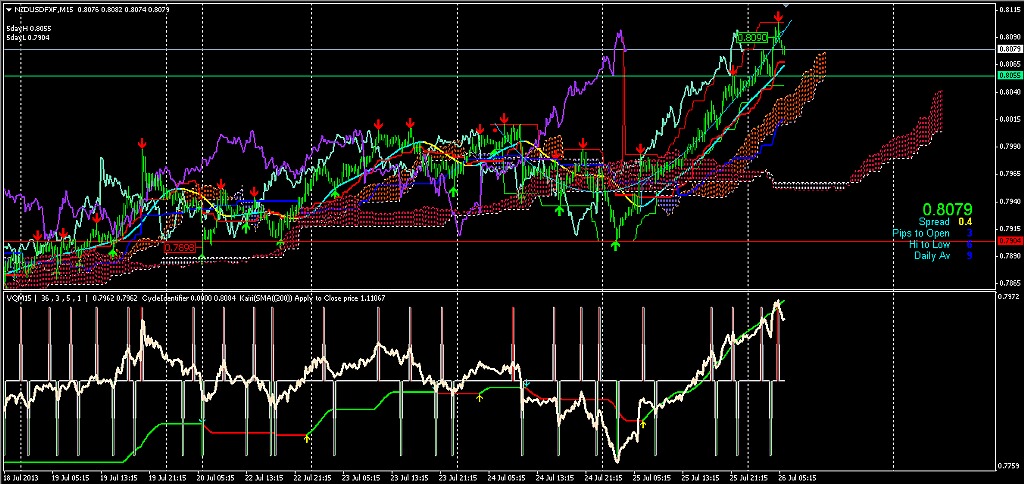Click the Spread label

pos(934,222)
